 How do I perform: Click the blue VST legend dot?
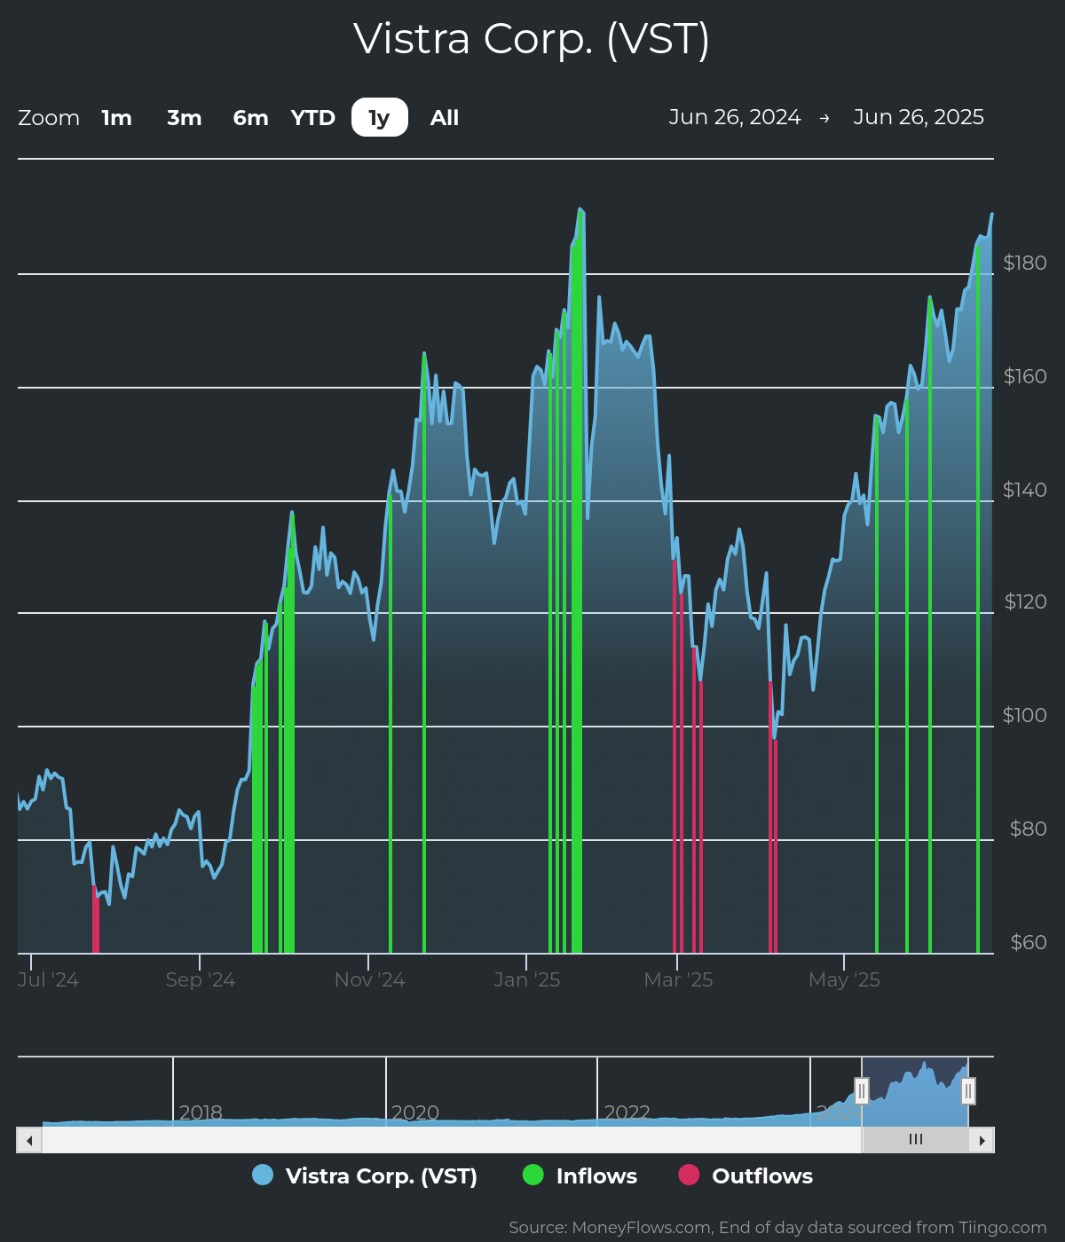pyautogui.click(x=263, y=1175)
